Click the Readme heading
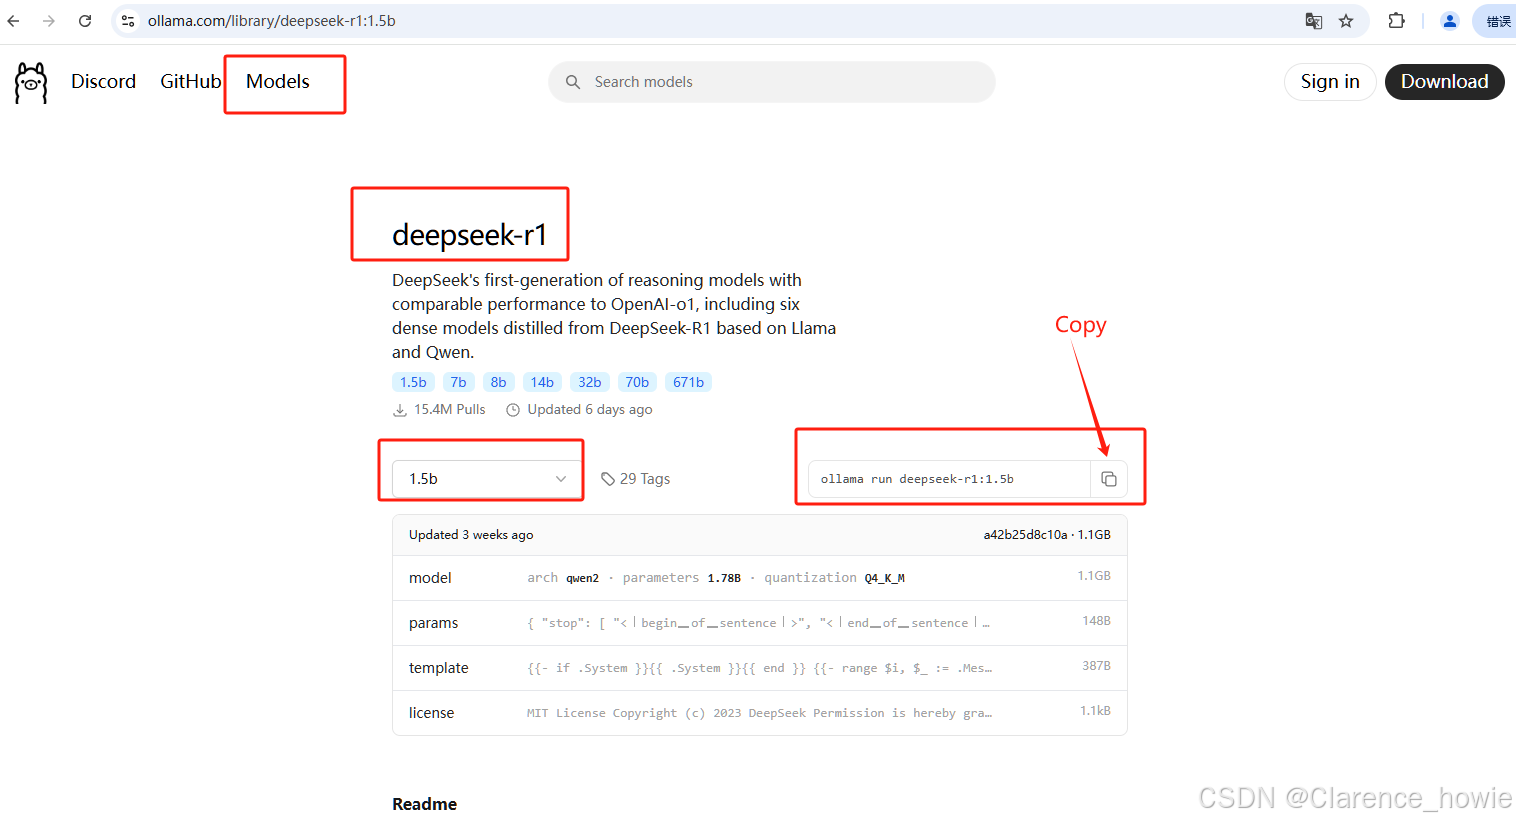 tap(424, 804)
